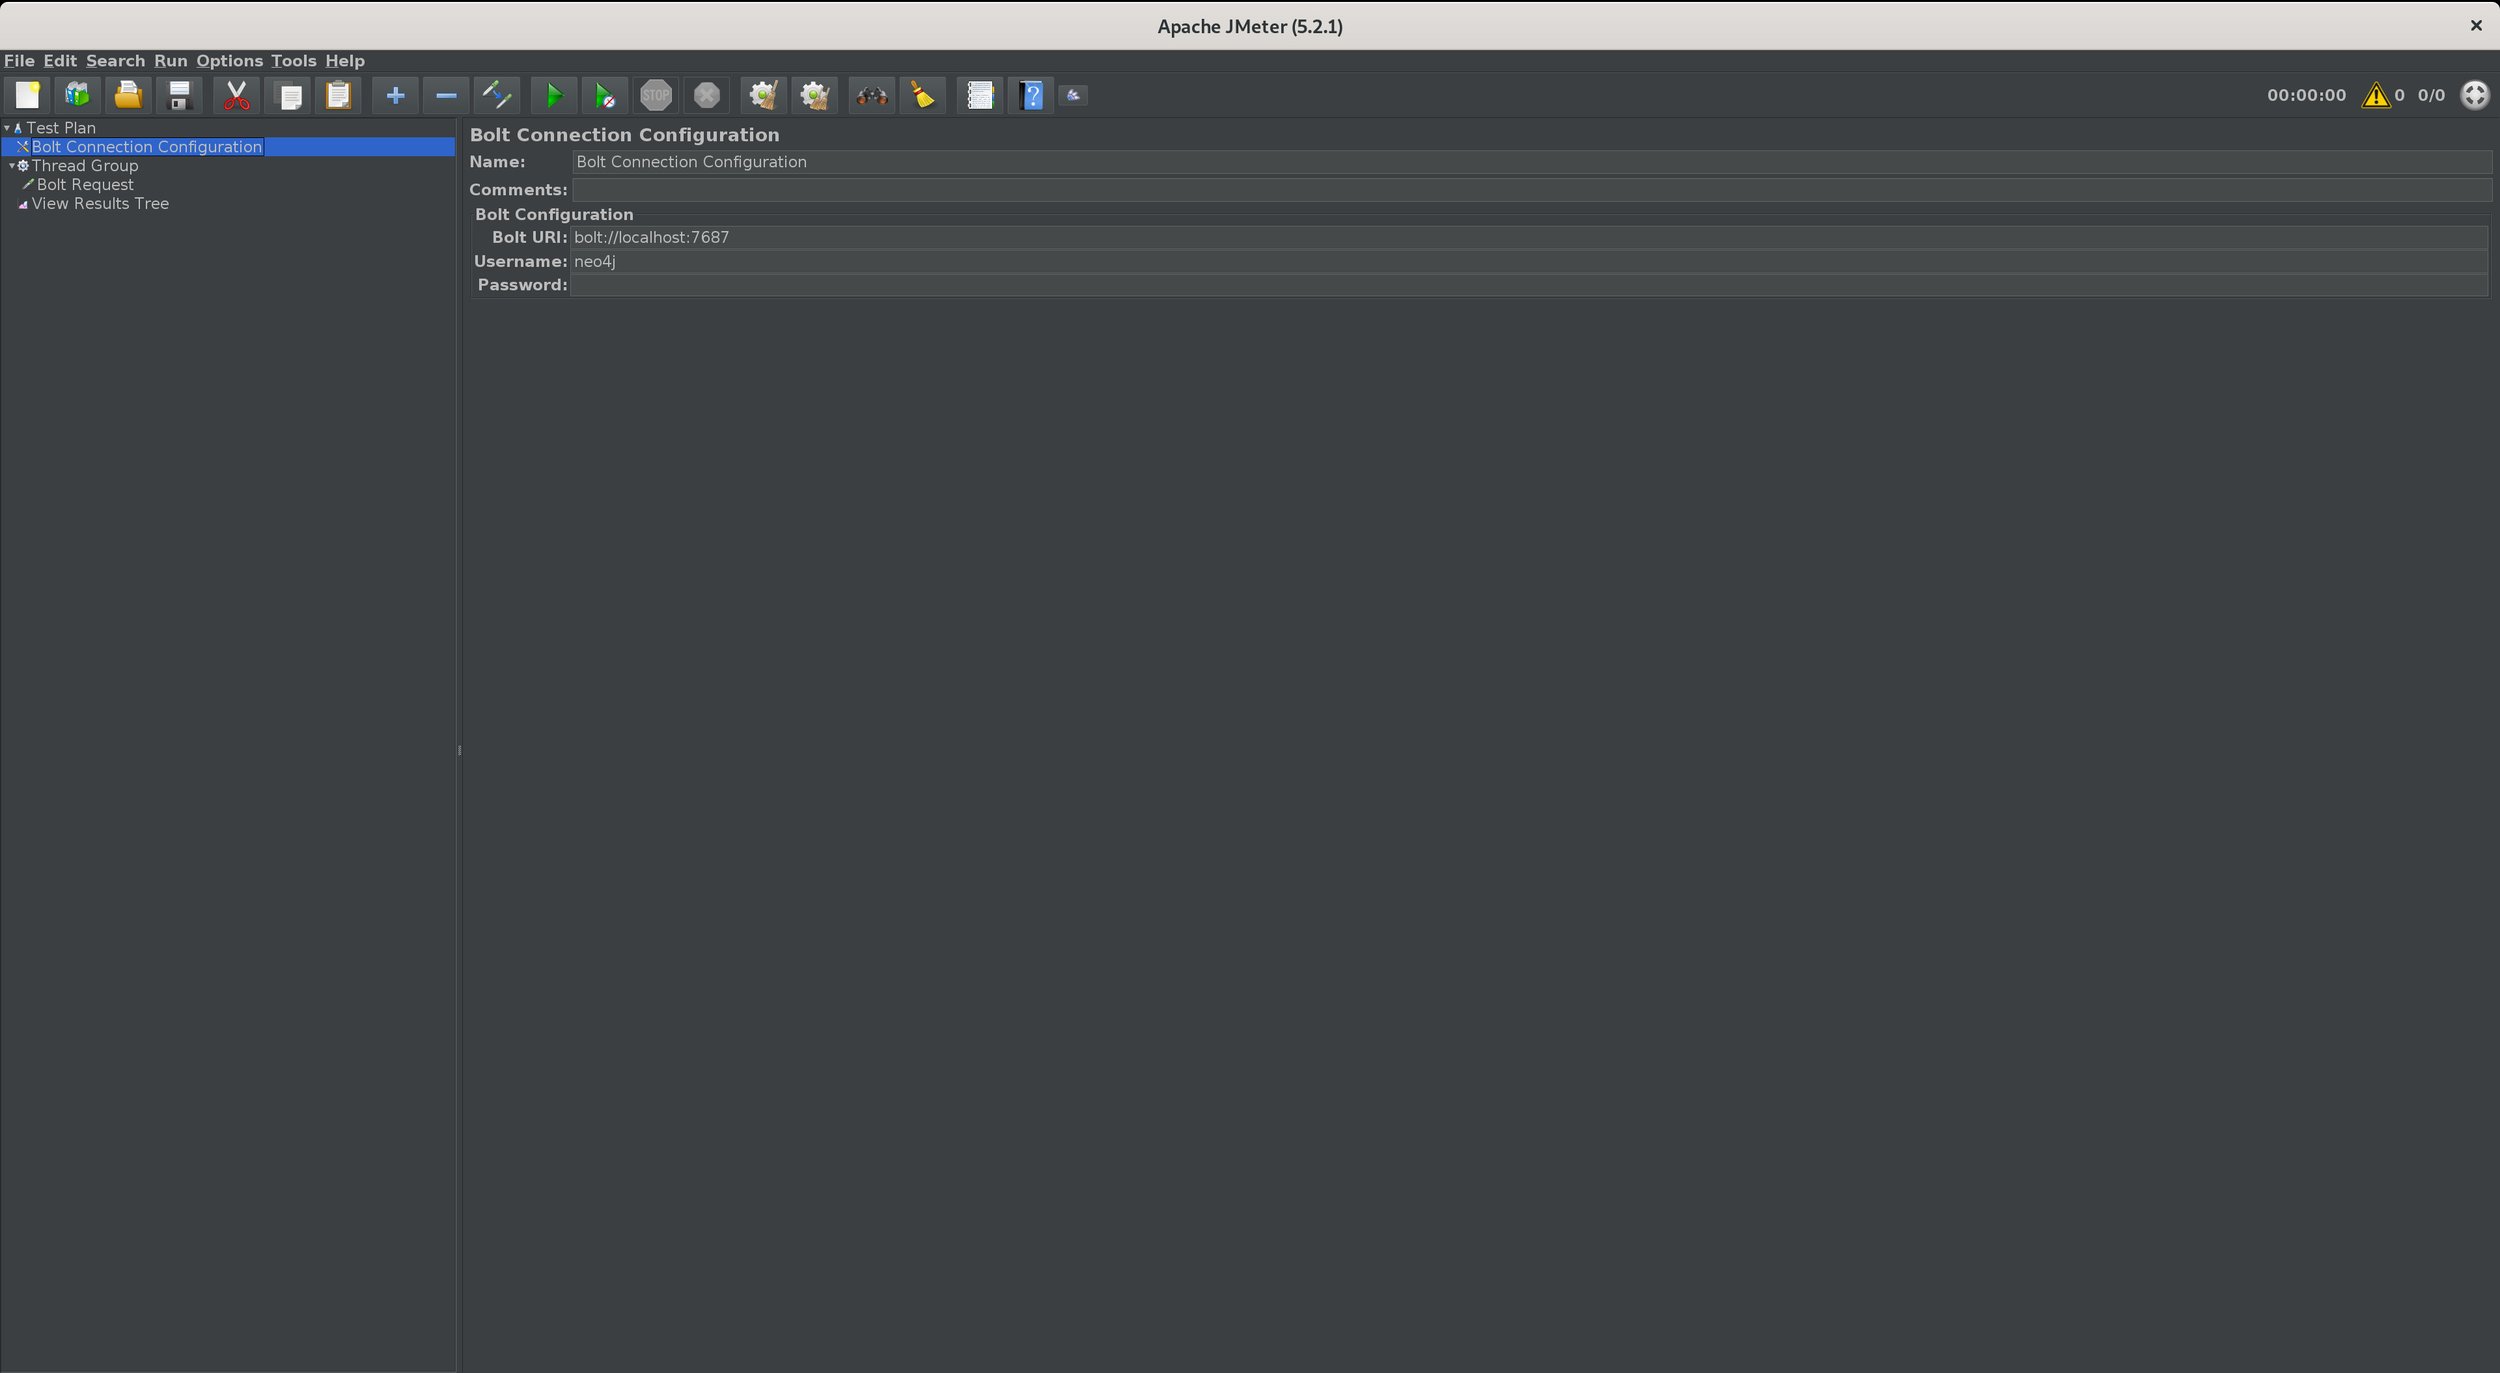Open a test plan file icon

point(128,96)
